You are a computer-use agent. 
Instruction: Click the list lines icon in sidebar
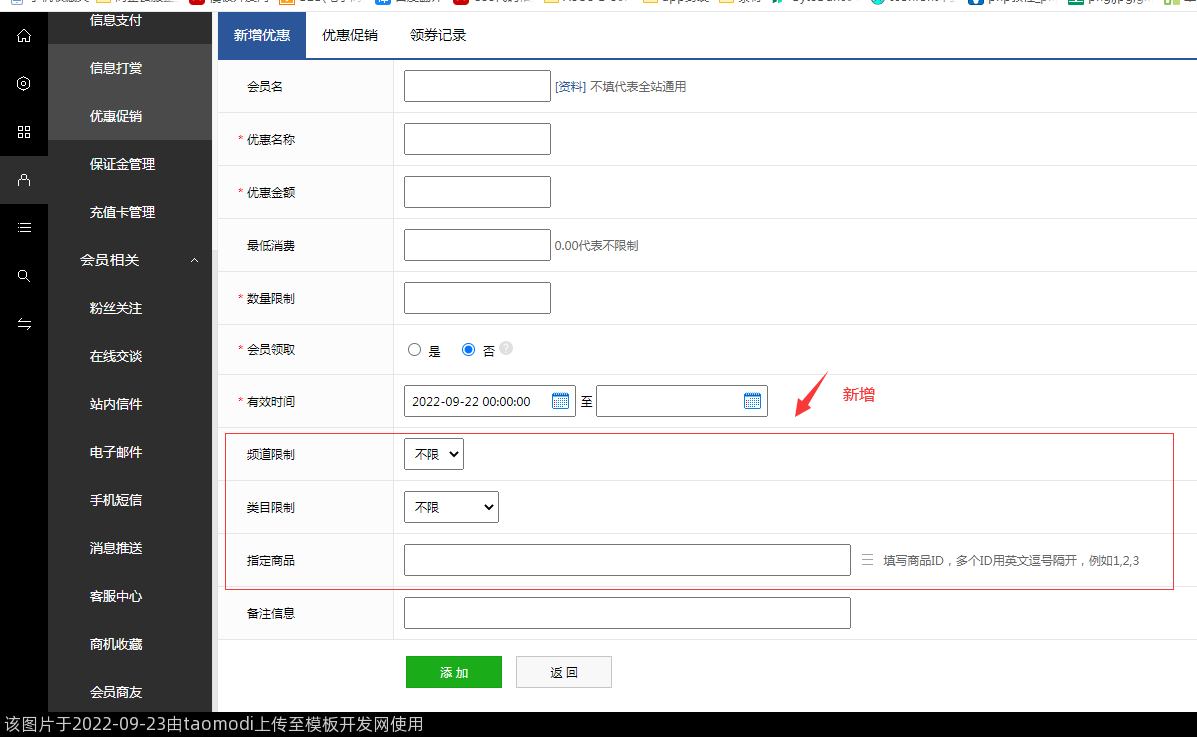24,228
